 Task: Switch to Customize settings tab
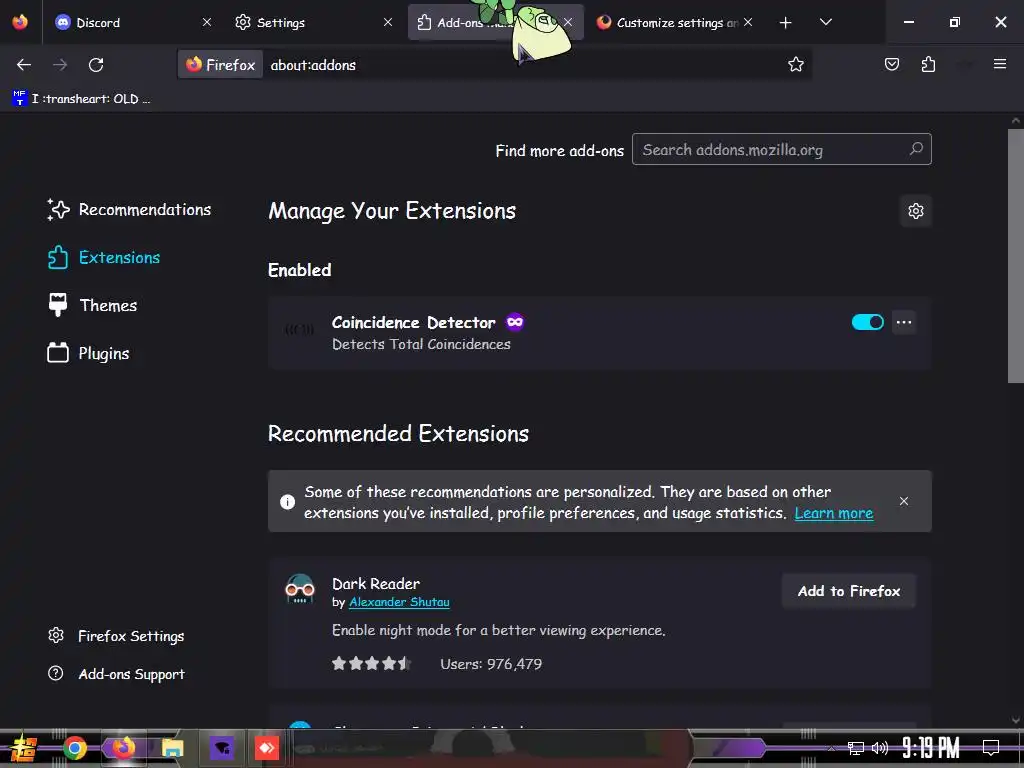(675, 22)
